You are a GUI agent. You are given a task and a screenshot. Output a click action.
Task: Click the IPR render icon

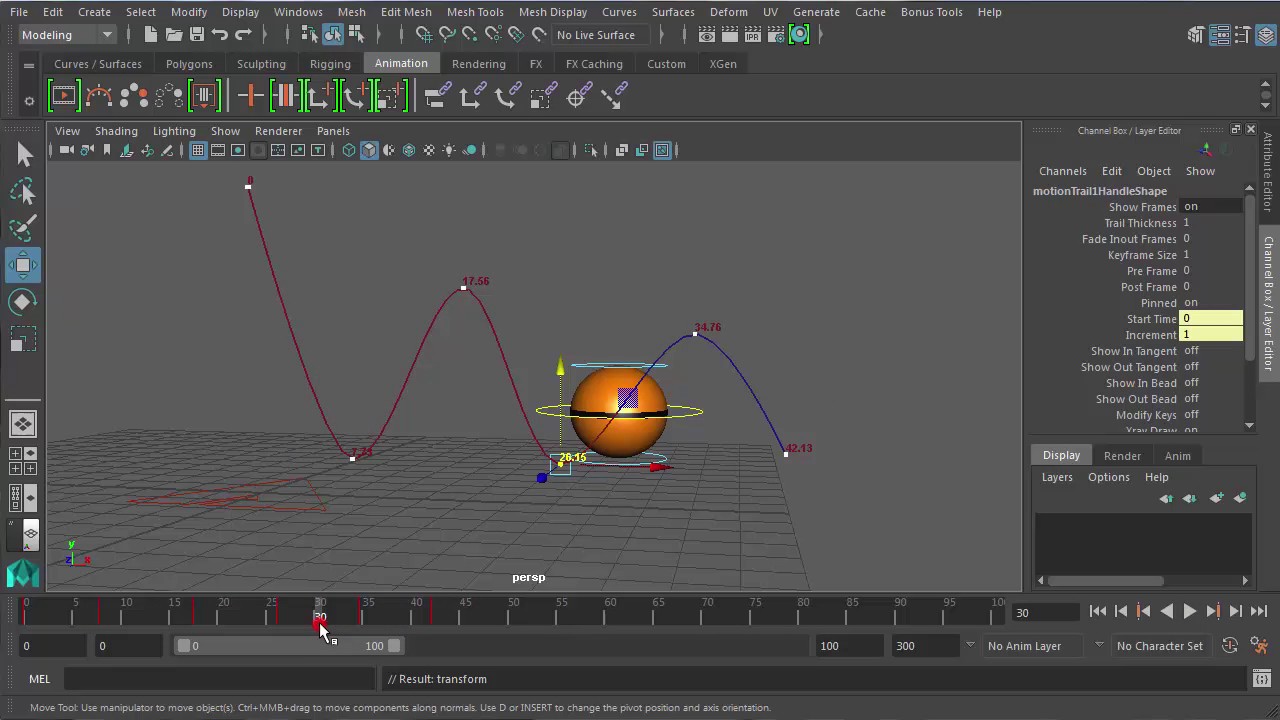[752, 35]
